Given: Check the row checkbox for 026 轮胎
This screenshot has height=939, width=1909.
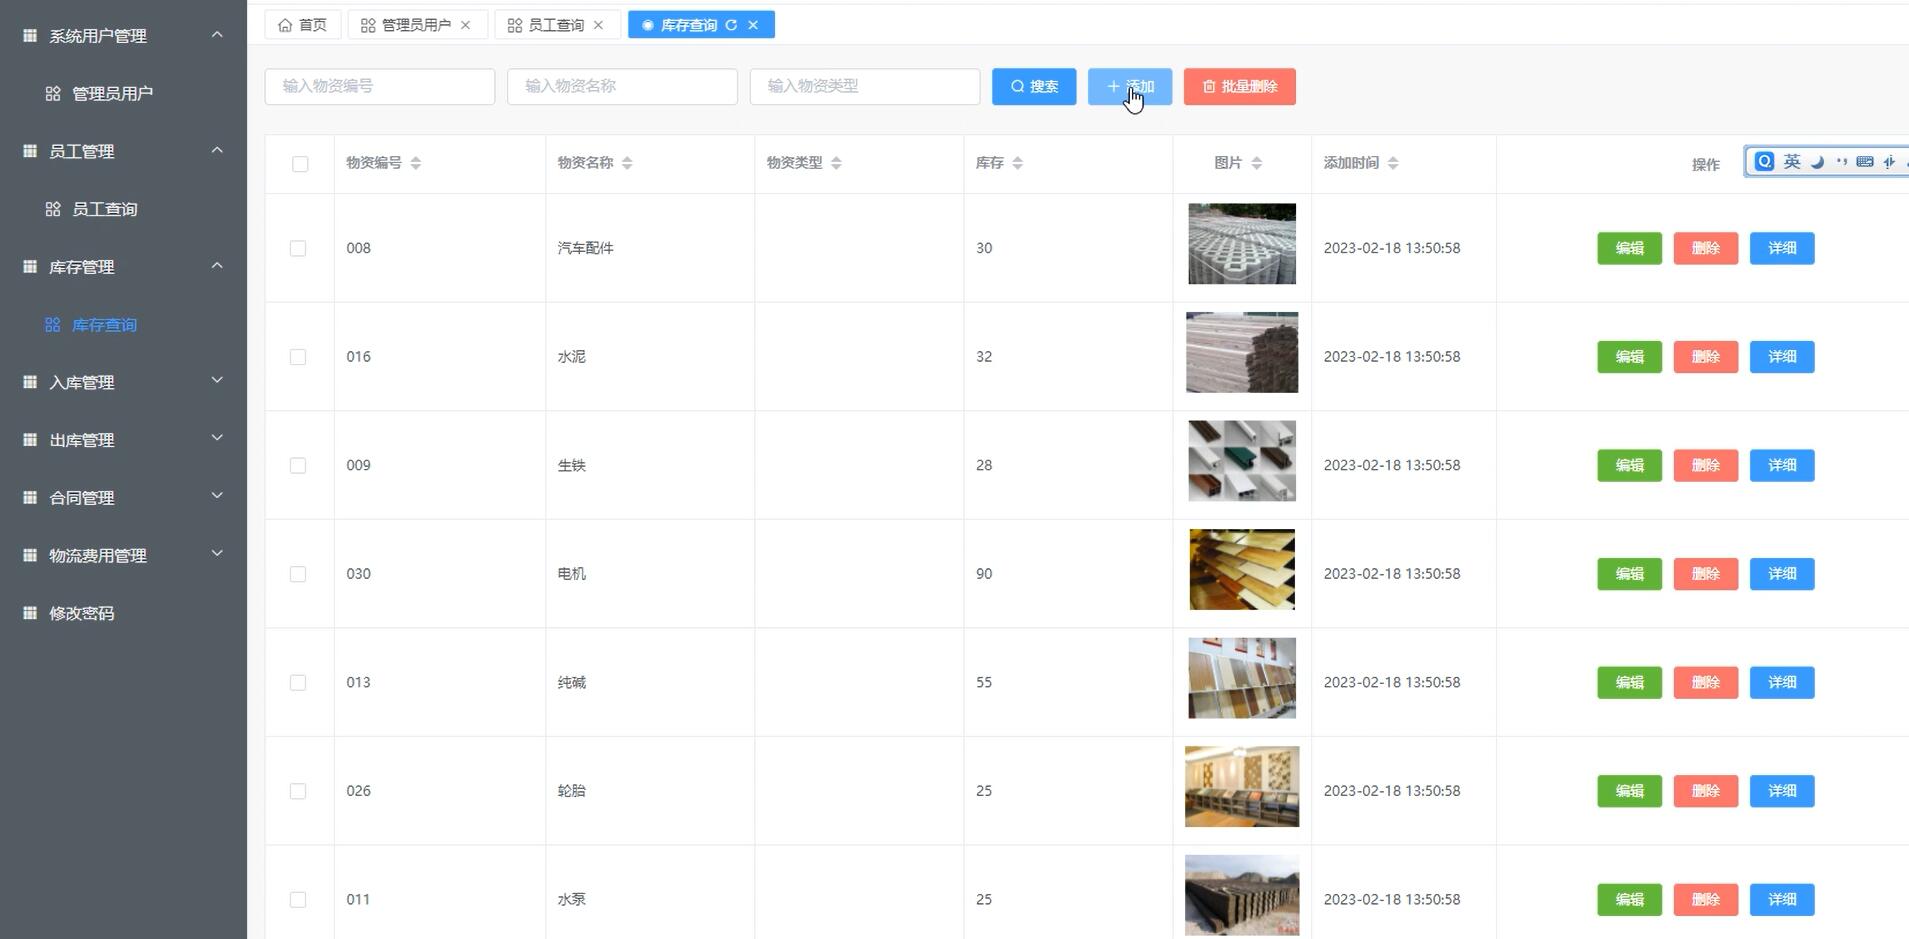Looking at the screenshot, I should (298, 791).
